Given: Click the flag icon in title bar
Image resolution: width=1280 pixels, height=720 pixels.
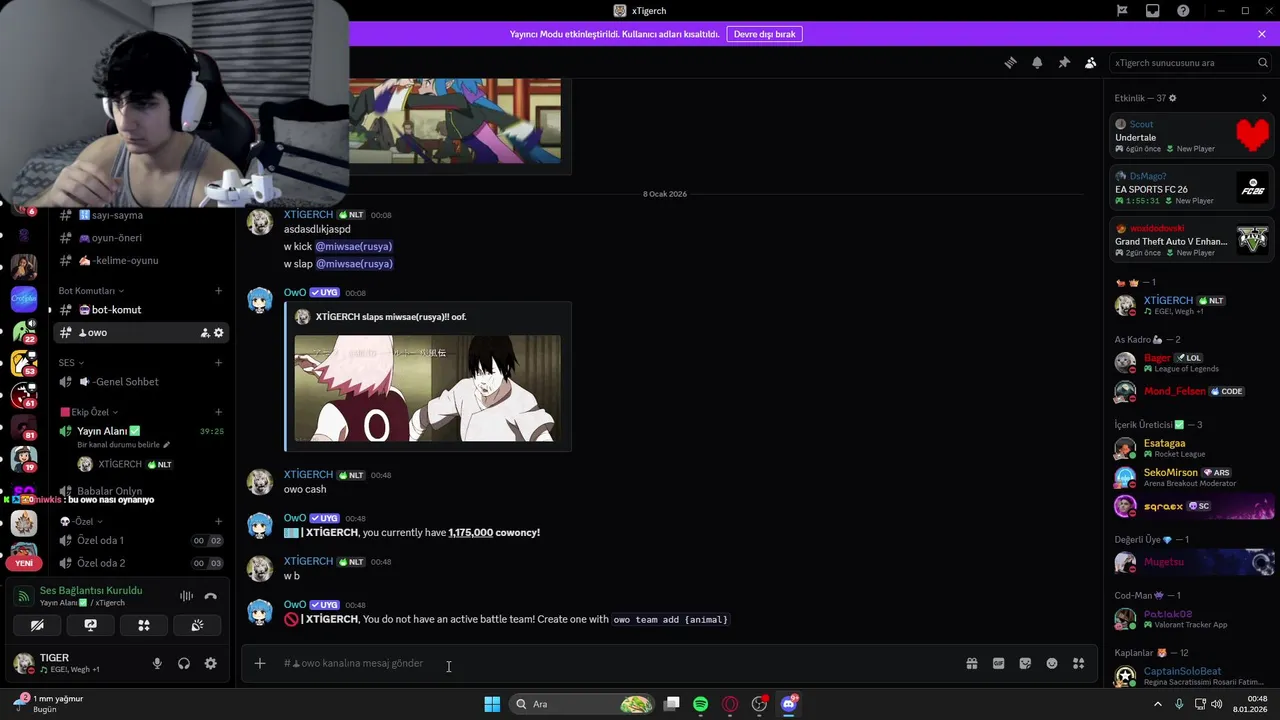Looking at the screenshot, I should (1122, 11).
